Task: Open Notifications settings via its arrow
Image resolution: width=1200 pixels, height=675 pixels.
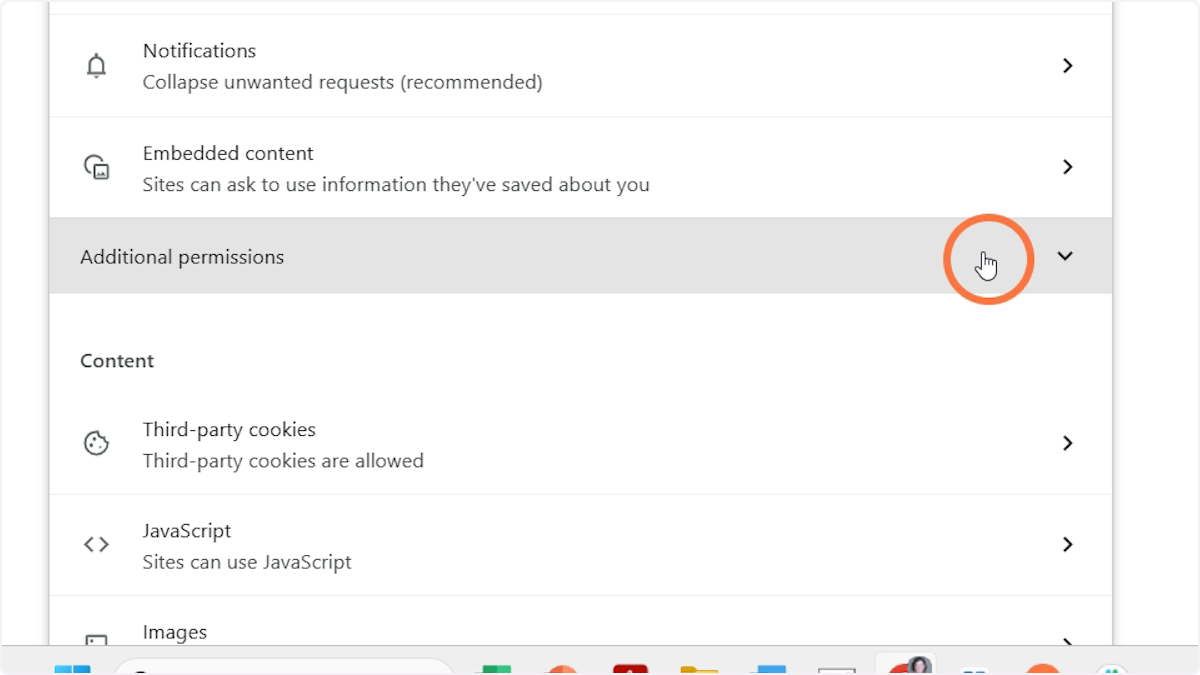Action: tap(1067, 66)
